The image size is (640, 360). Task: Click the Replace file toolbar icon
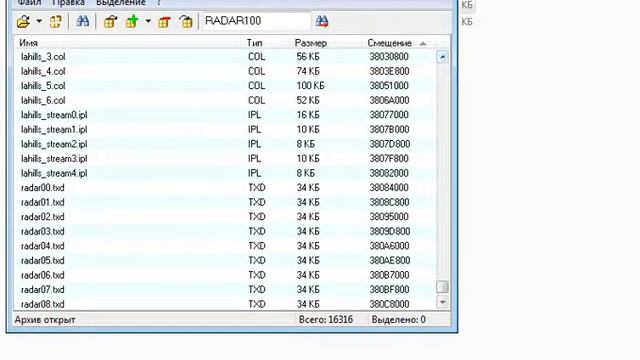tap(186, 21)
